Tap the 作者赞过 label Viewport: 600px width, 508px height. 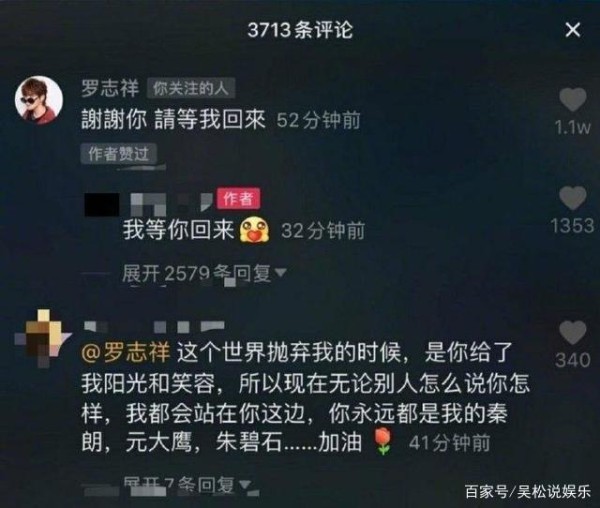point(119,154)
